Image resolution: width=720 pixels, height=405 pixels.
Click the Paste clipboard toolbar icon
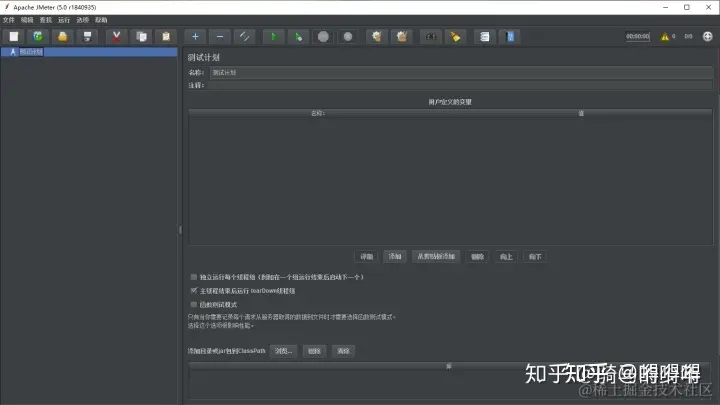click(166, 37)
